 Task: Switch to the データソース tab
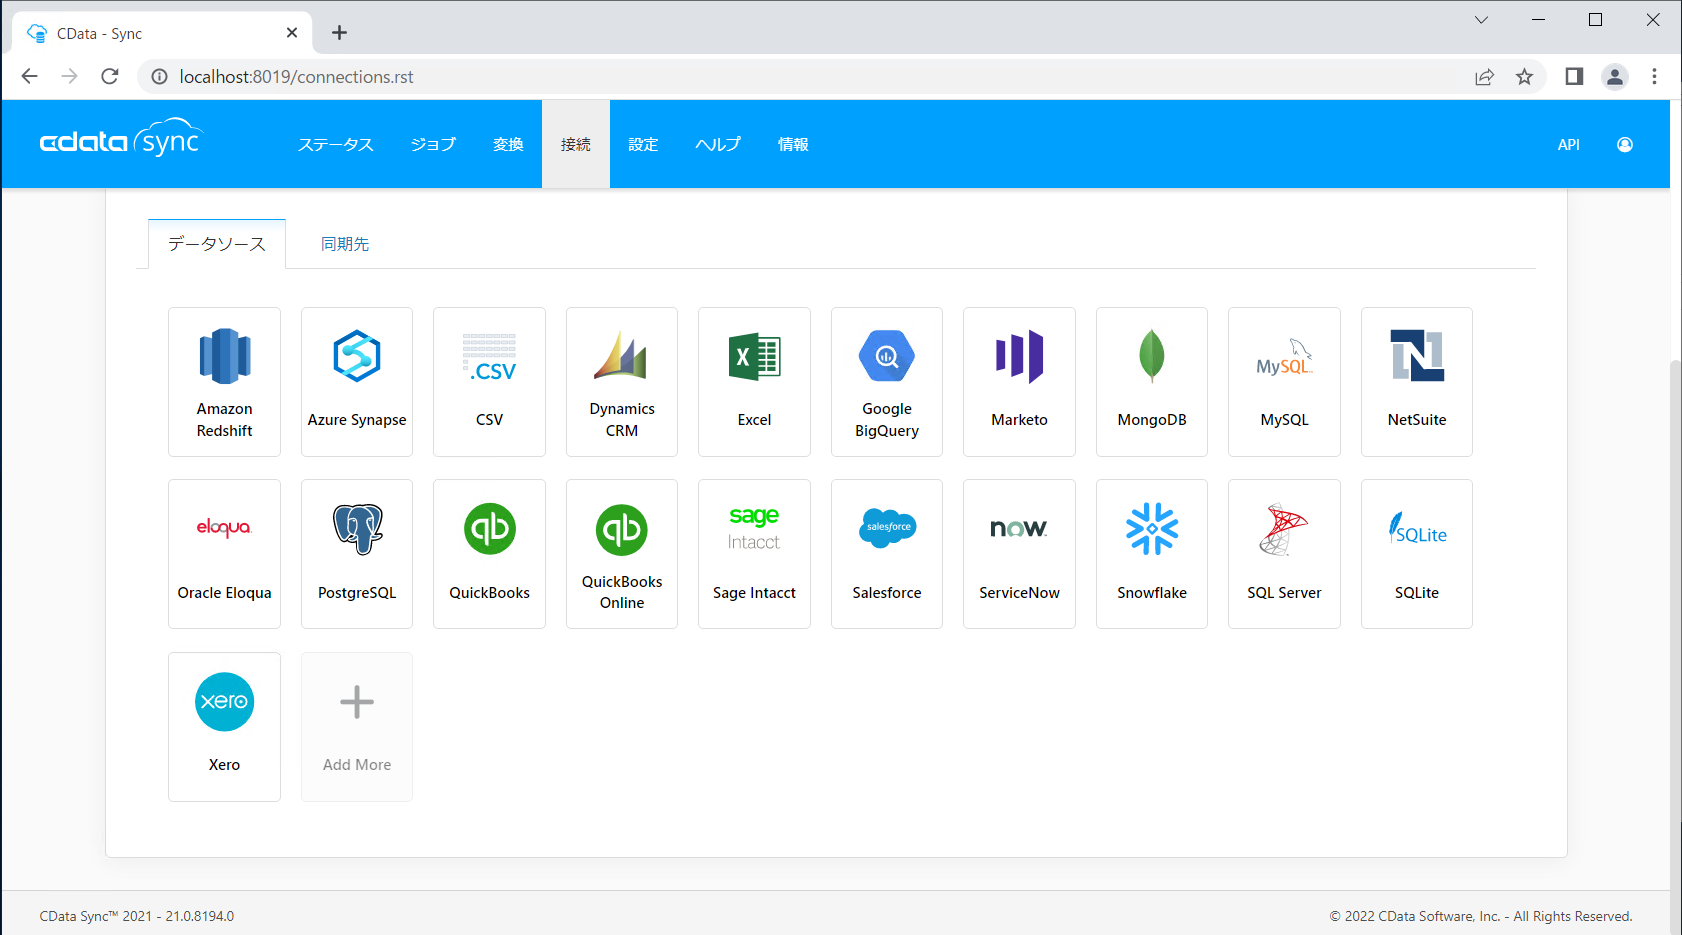(217, 244)
